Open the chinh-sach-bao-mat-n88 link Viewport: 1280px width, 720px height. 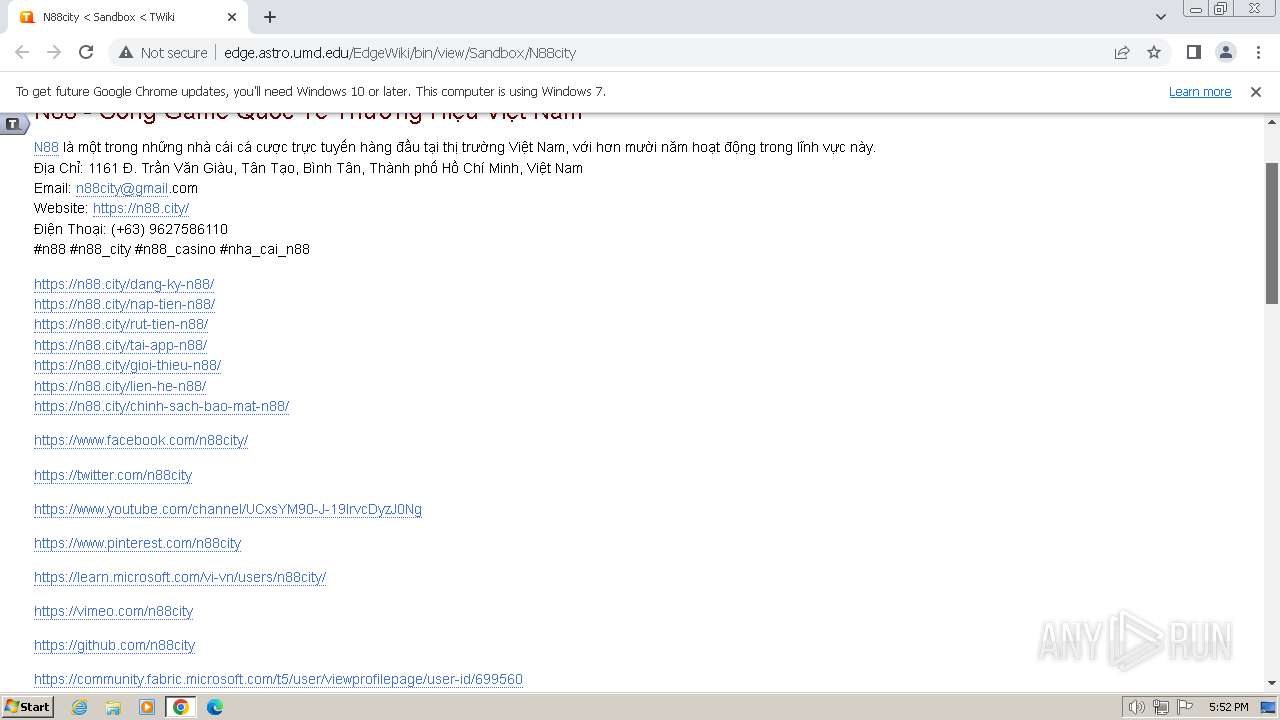point(161,406)
